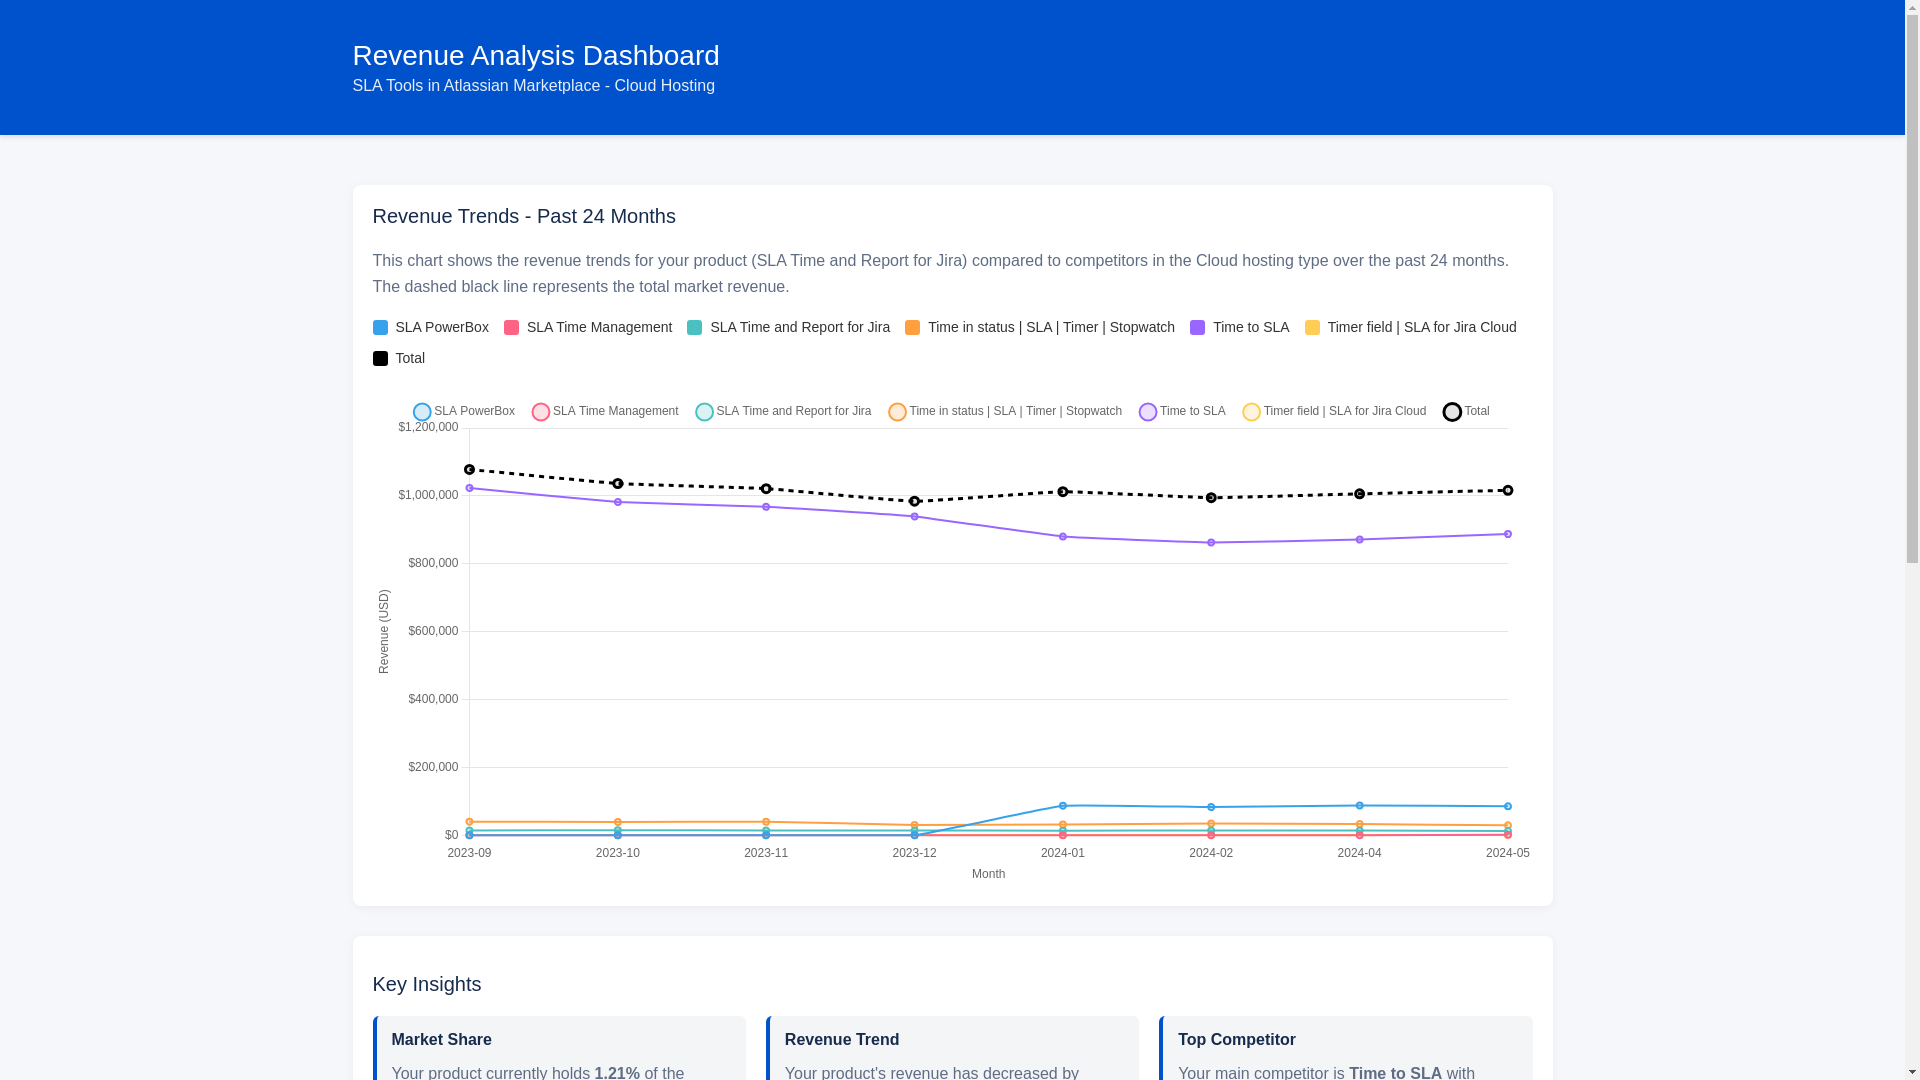Click the '$1,000,000' y-axis label
The height and width of the screenshot is (1080, 1920).
click(x=428, y=495)
